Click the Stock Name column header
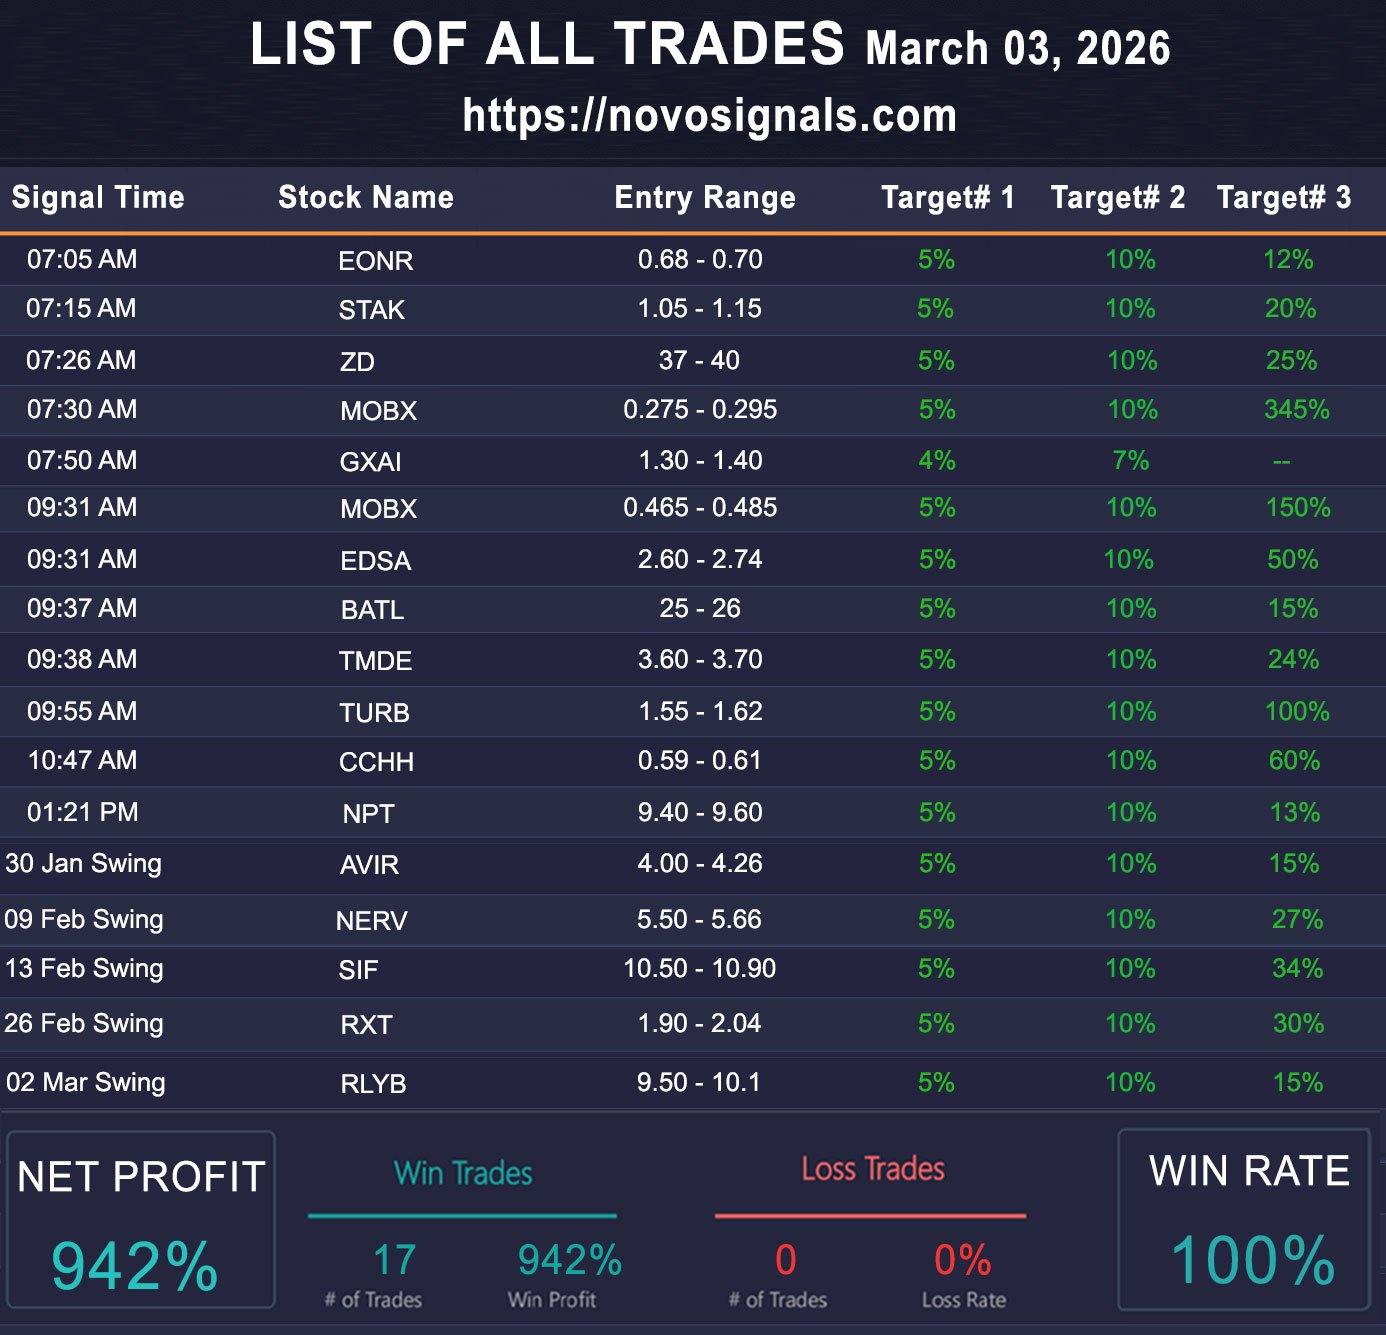1386x1335 pixels. 365,197
